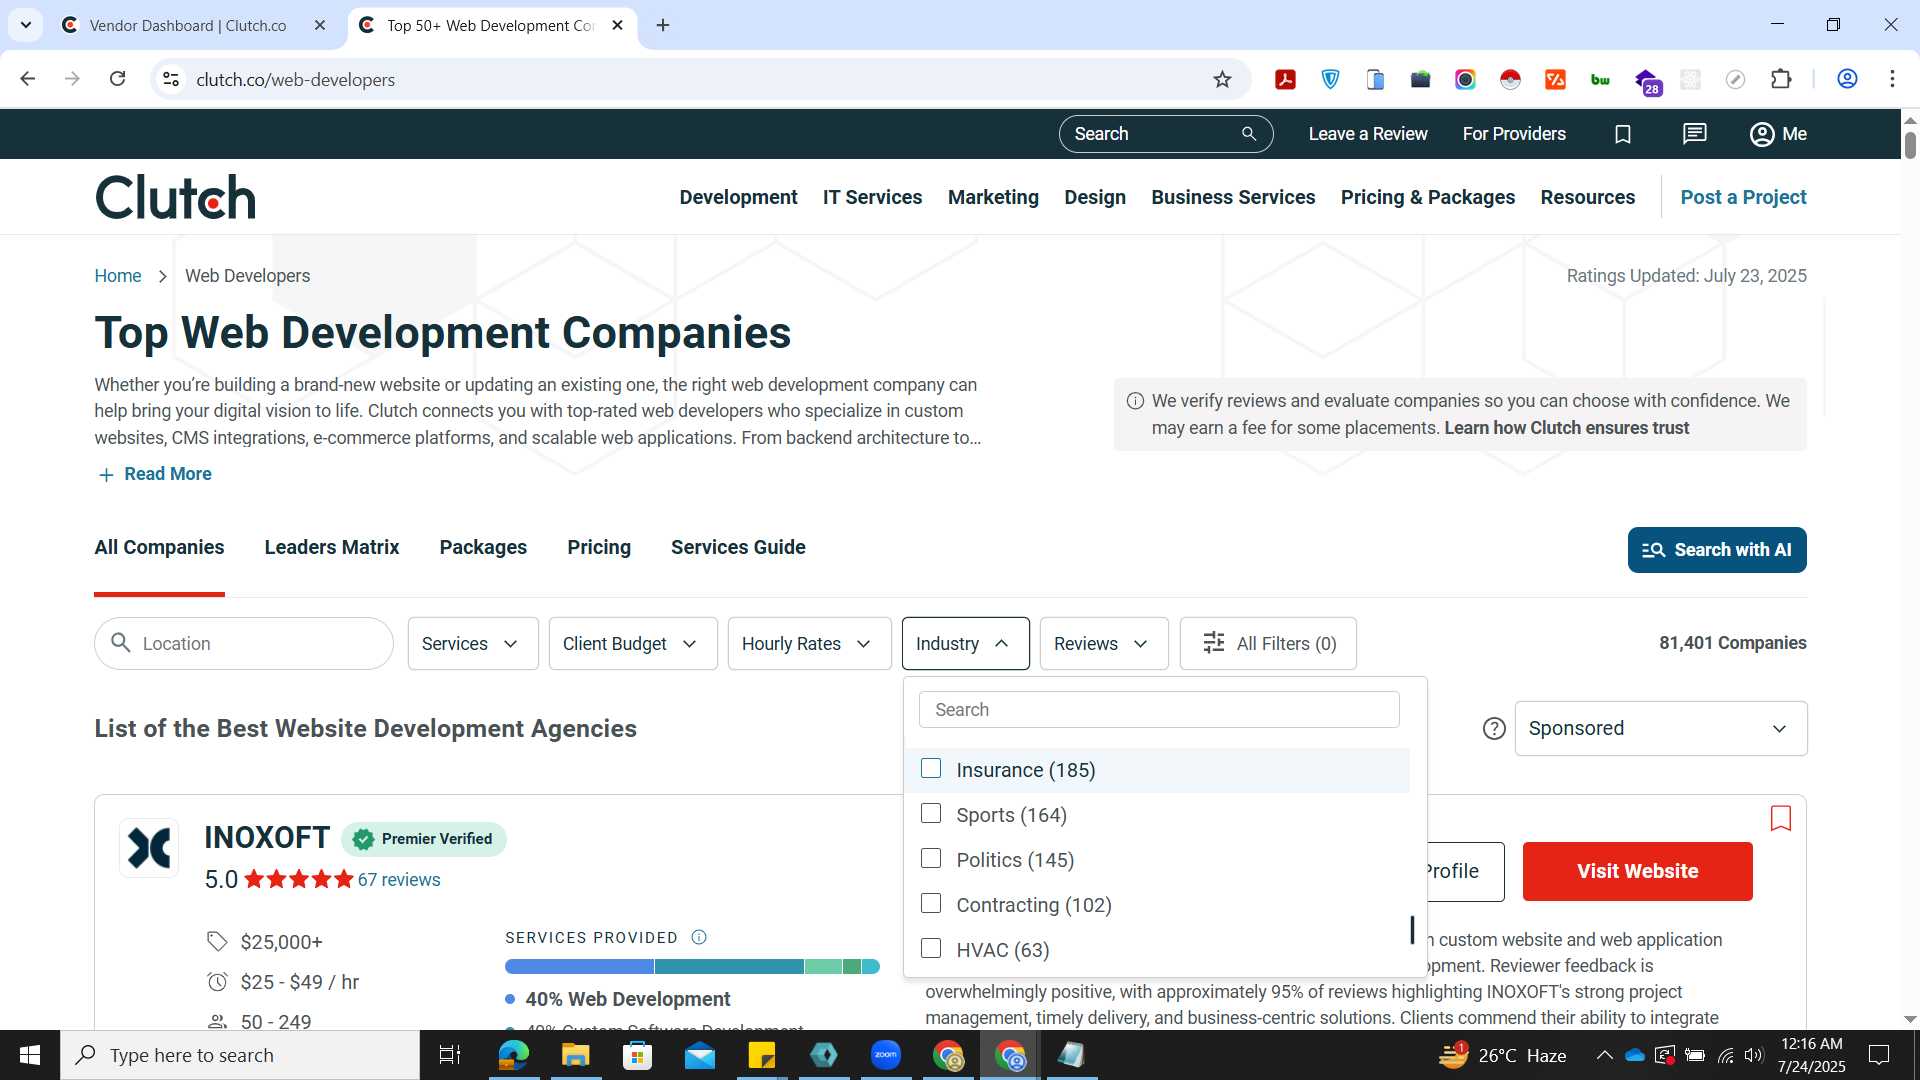Switch to the Leaders Matrix tab
Image resolution: width=1920 pixels, height=1080 pixels.
click(x=331, y=548)
